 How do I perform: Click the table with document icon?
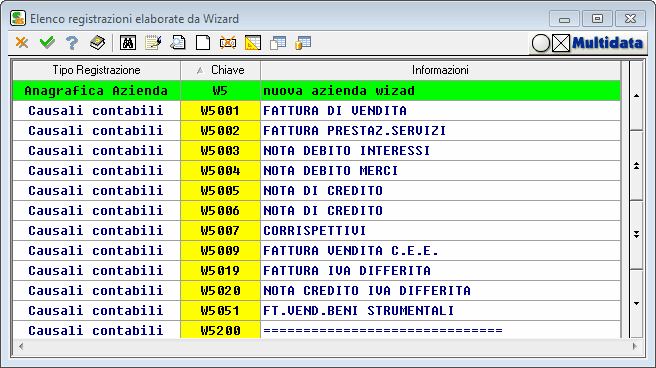[x=278, y=43]
